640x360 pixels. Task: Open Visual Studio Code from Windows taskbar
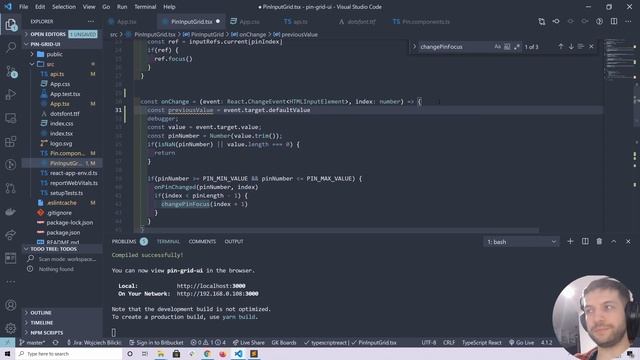click(238, 353)
